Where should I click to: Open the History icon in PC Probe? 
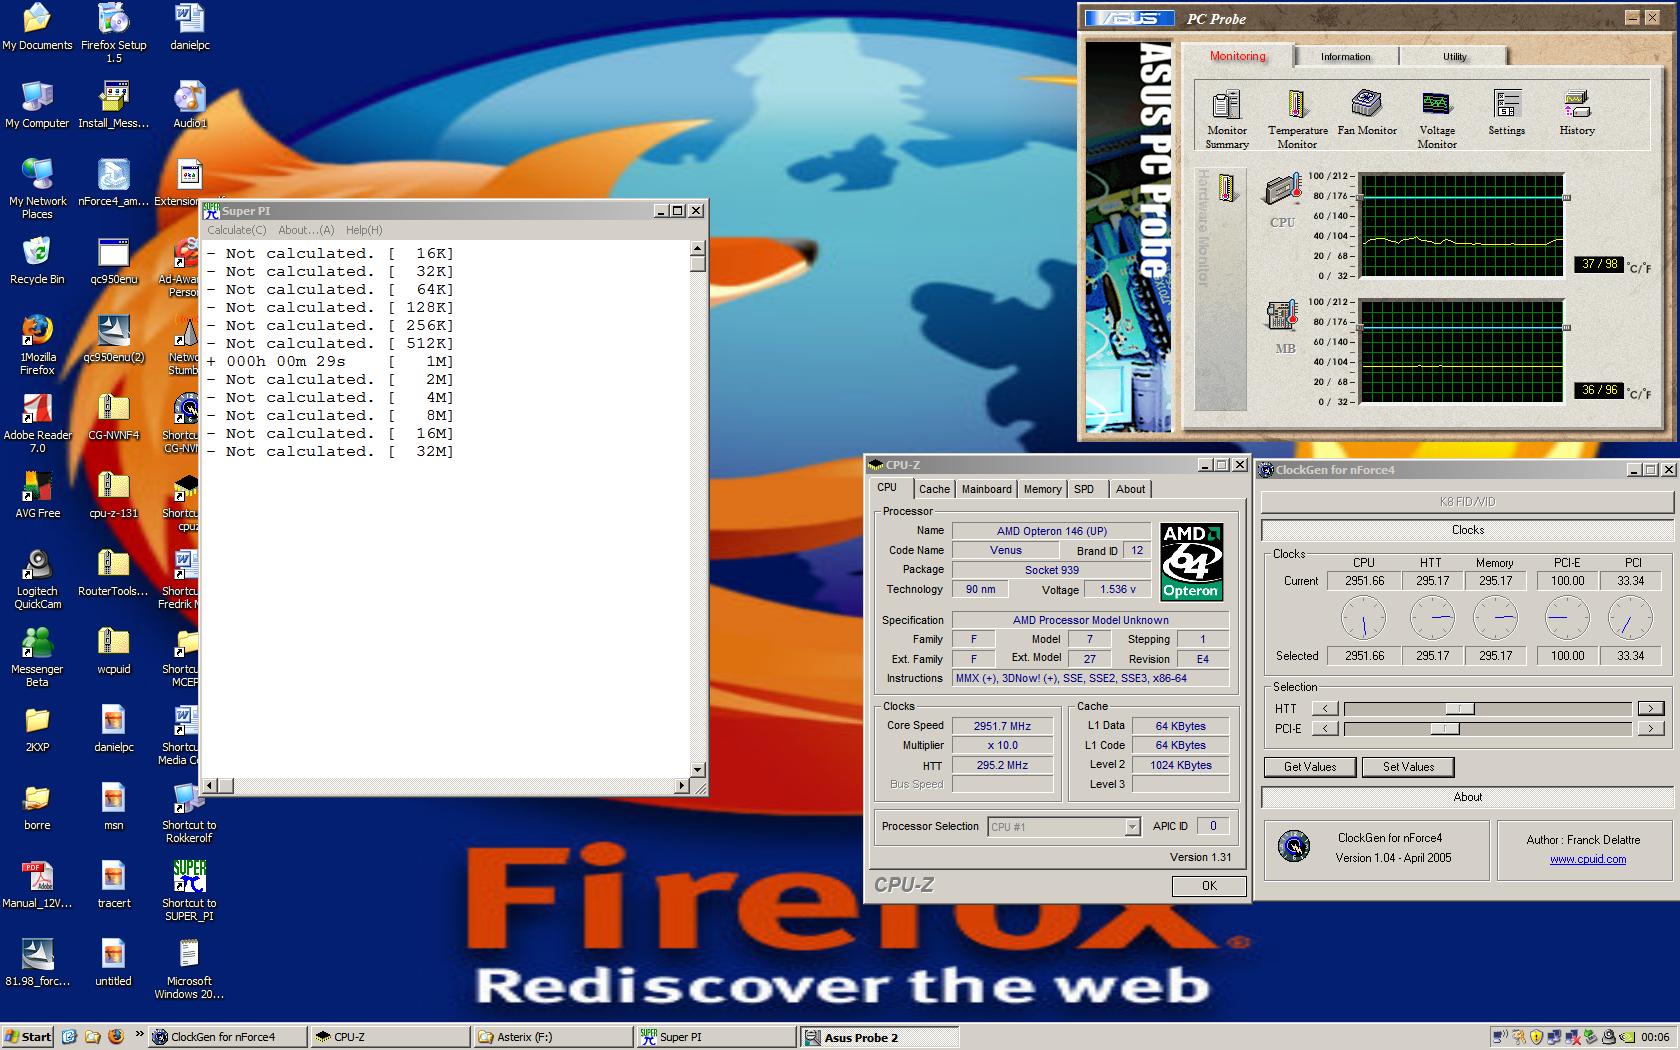1576,105
